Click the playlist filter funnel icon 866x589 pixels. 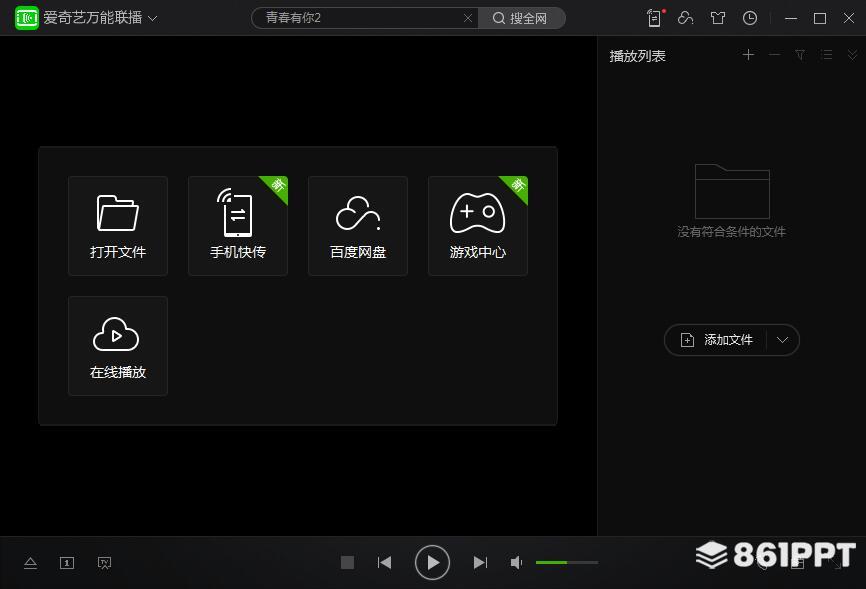pyautogui.click(x=800, y=55)
